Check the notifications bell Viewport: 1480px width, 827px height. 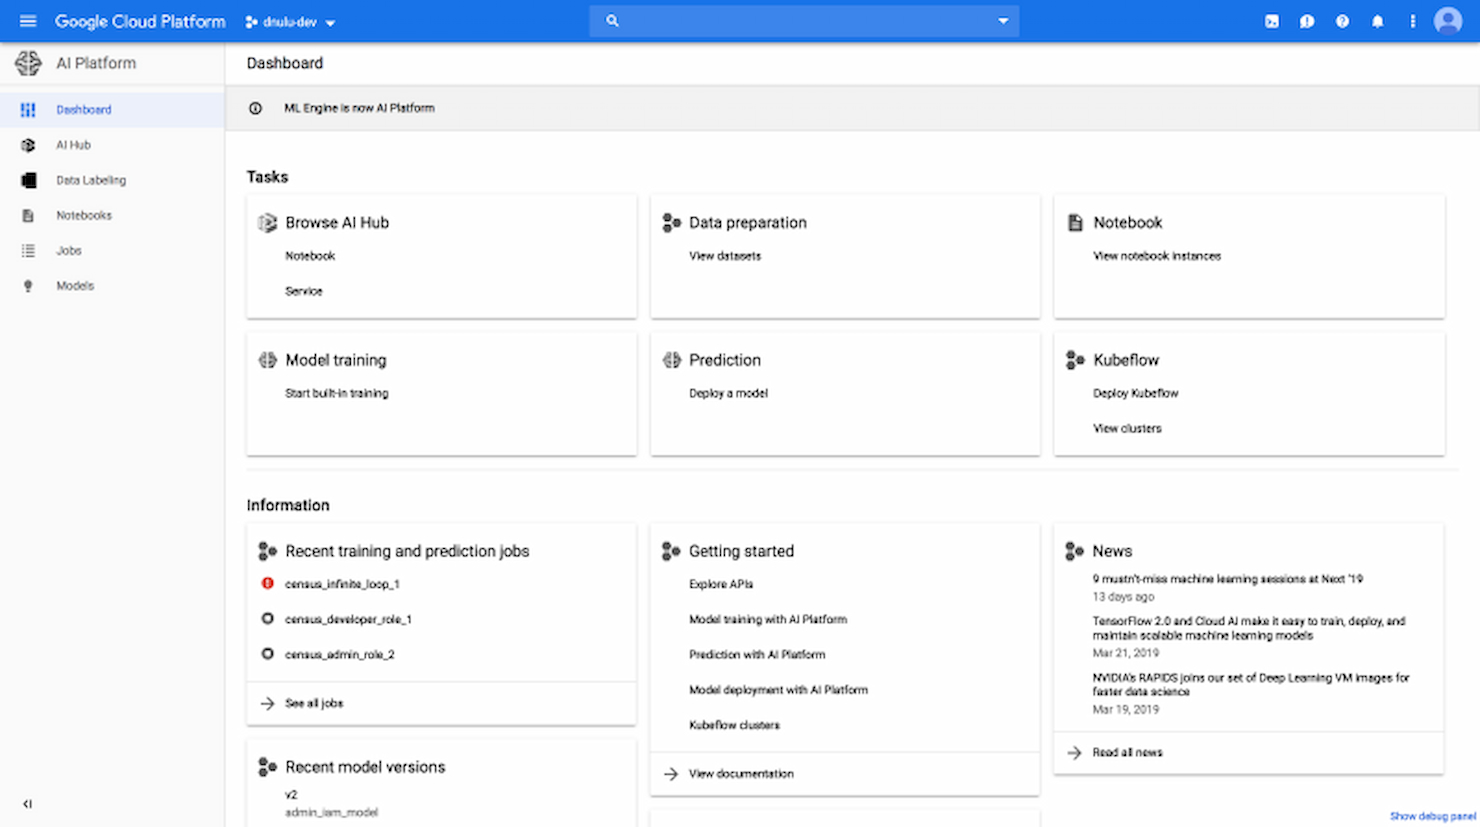click(x=1377, y=20)
